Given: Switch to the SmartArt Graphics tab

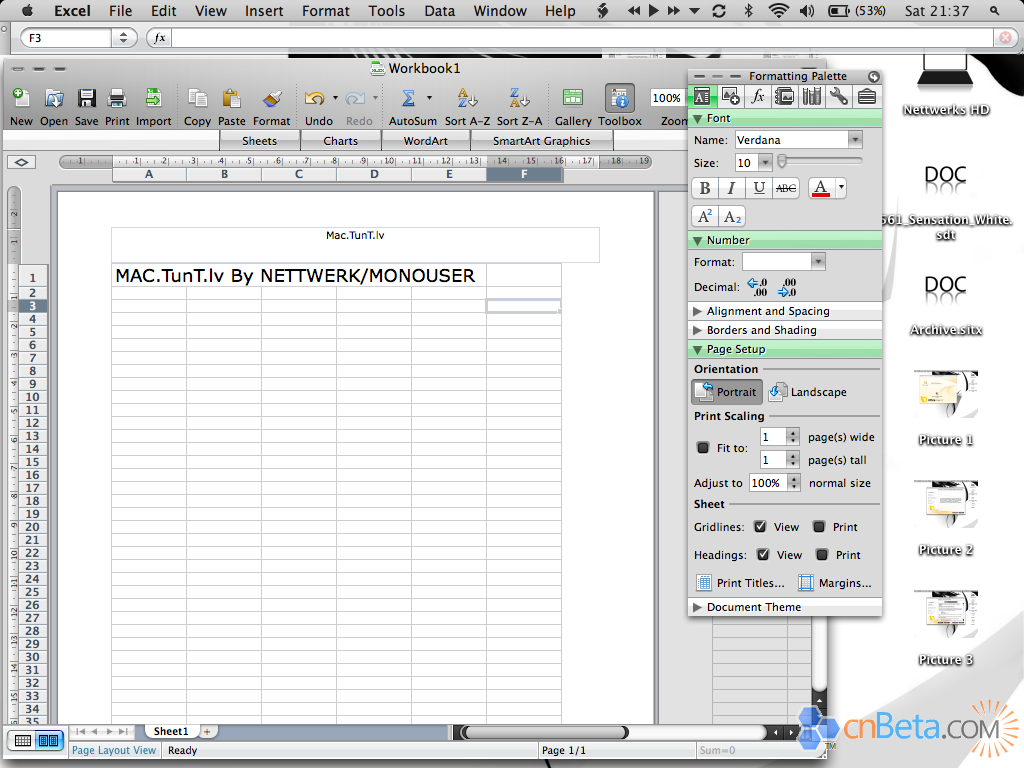Looking at the screenshot, I should [541, 140].
